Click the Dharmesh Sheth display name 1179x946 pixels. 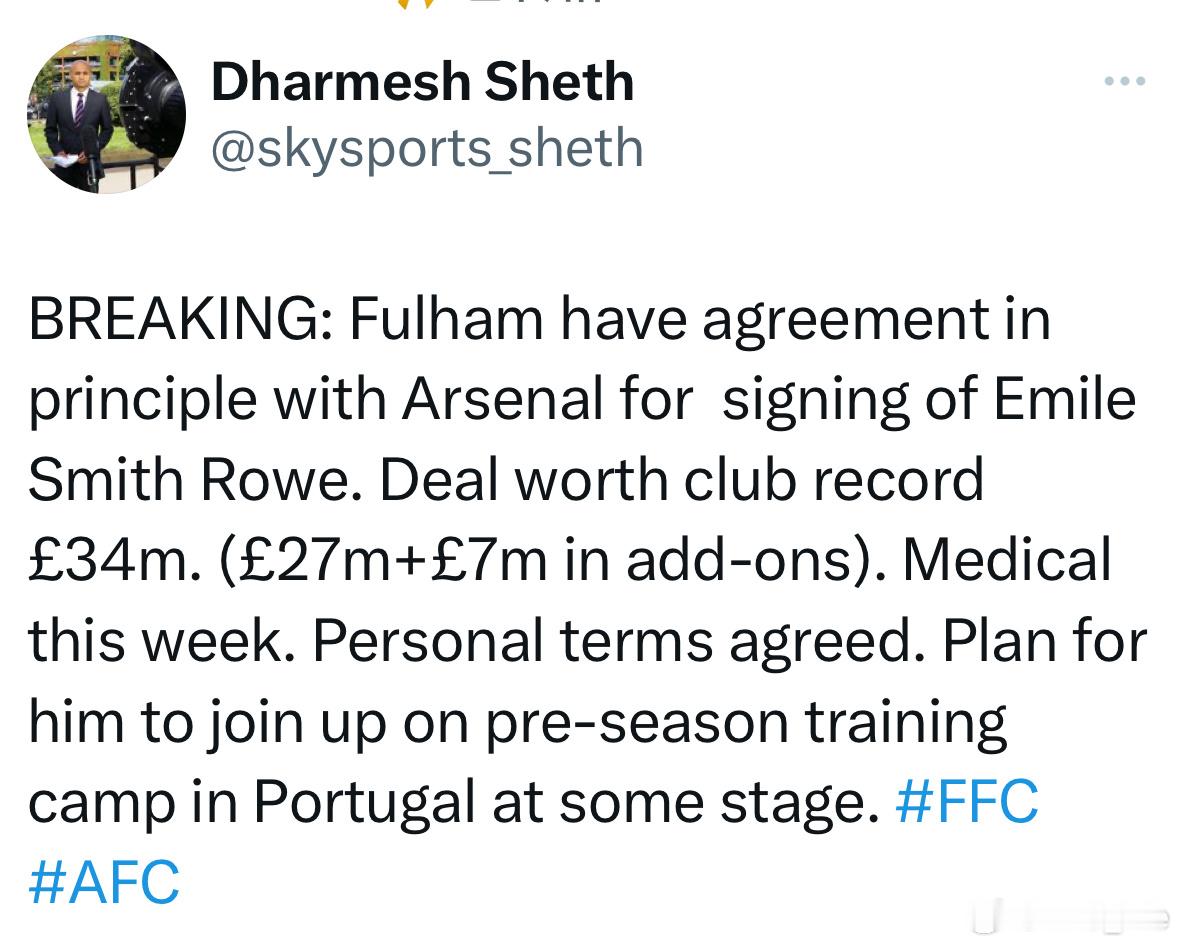[x=423, y=81]
